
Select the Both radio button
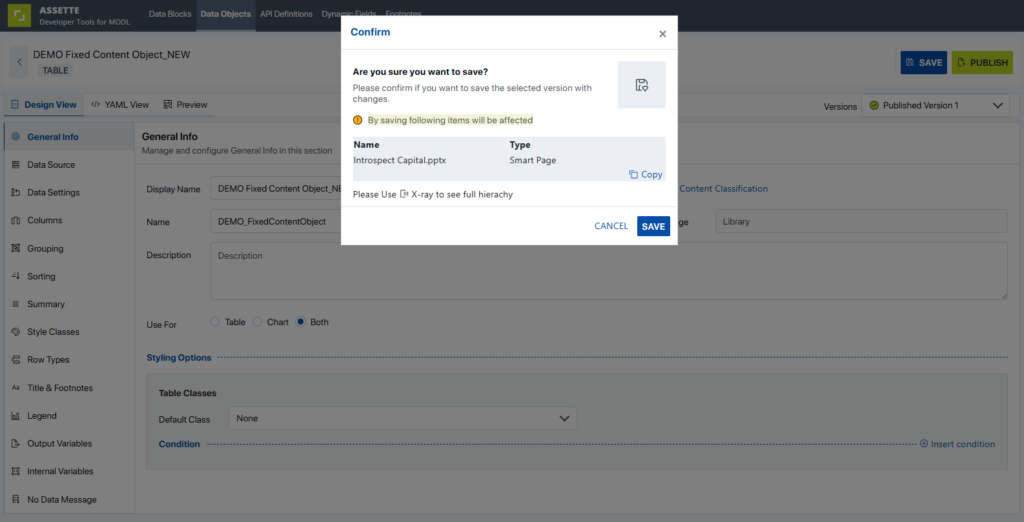tap(300, 322)
